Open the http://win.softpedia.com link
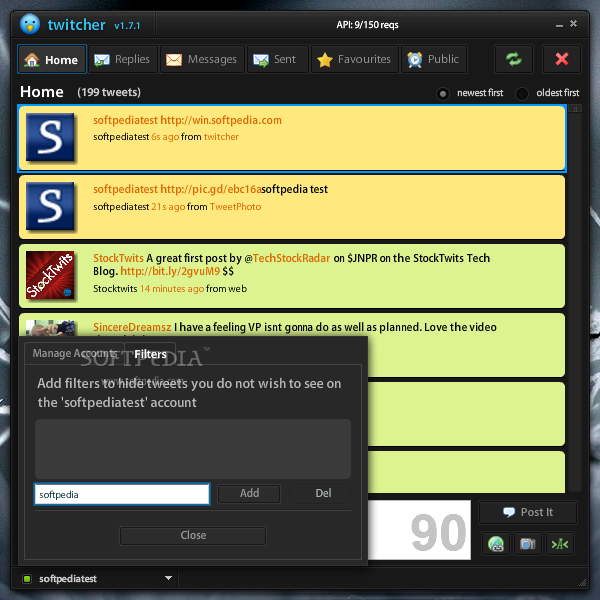The image size is (600, 600). pyautogui.click(x=221, y=120)
